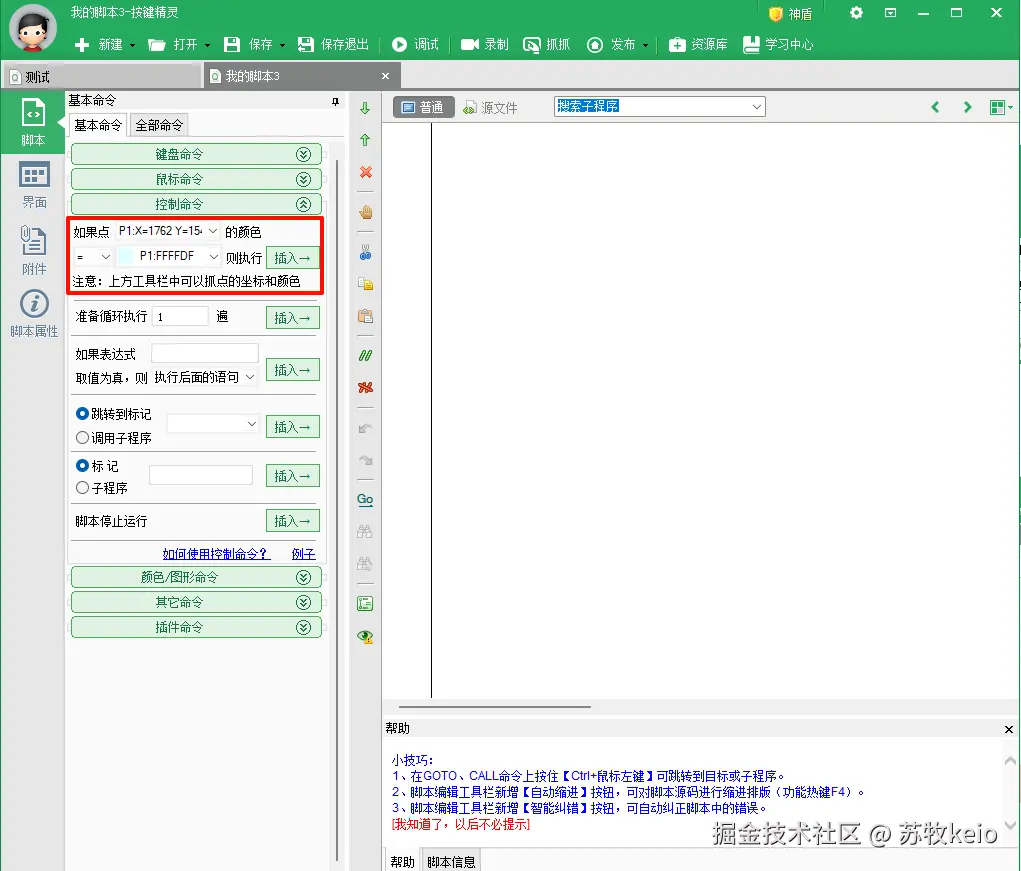Click the green move-down arrow icon
Screen dimensions: 1021x871
[365, 108]
